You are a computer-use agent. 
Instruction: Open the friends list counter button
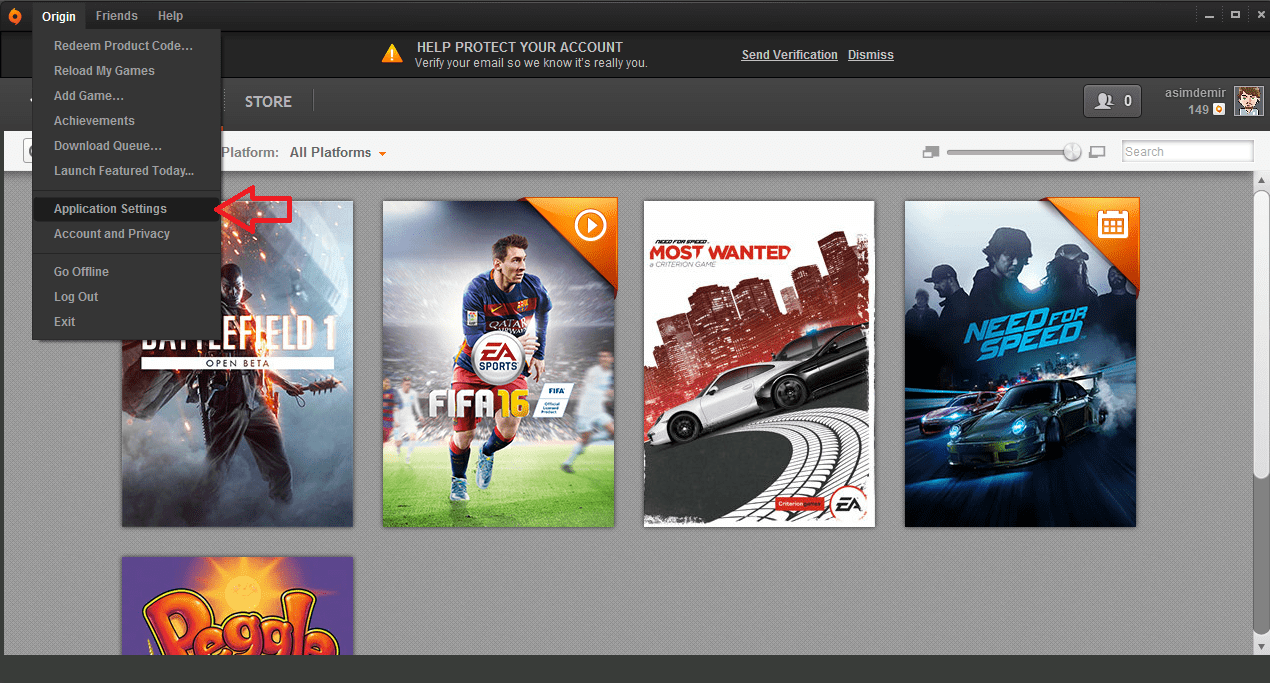point(1113,101)
